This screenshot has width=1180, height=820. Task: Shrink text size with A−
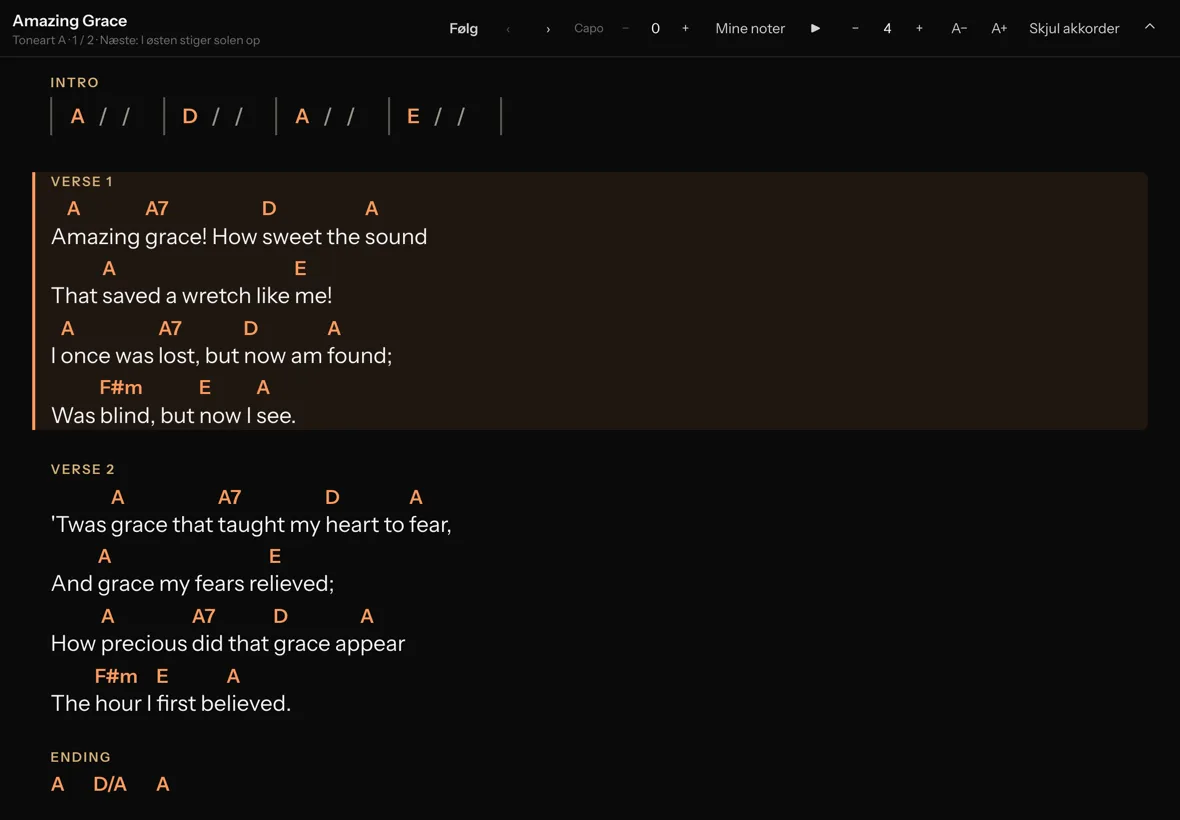click(x=959, y=29)
